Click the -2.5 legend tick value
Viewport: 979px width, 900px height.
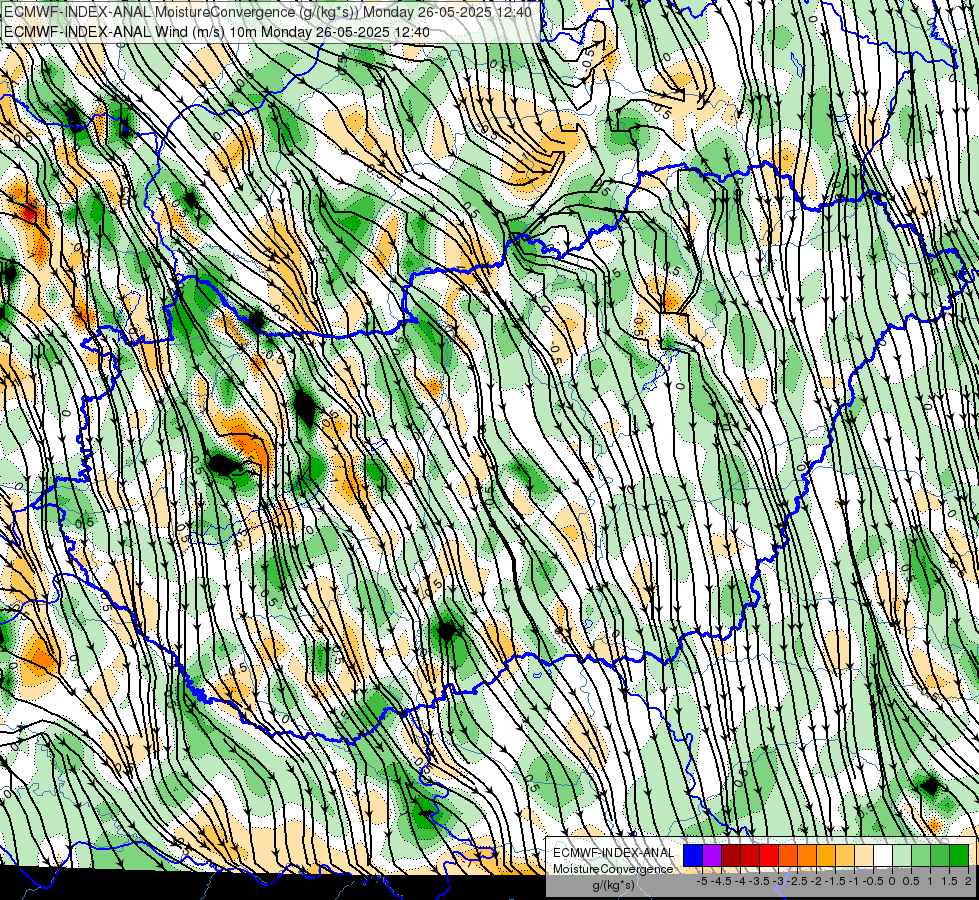point(798,881)
